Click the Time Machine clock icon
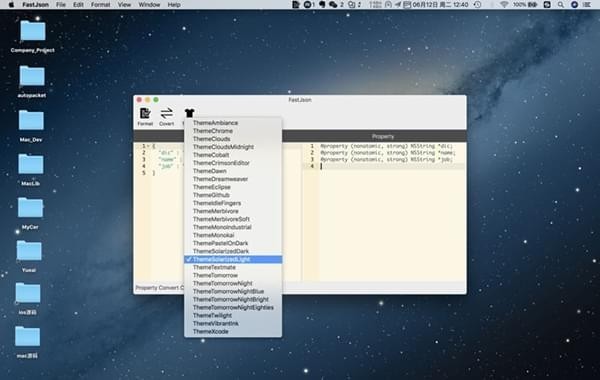Viewport: 600px width, 380px height. (x=478, y=5)
